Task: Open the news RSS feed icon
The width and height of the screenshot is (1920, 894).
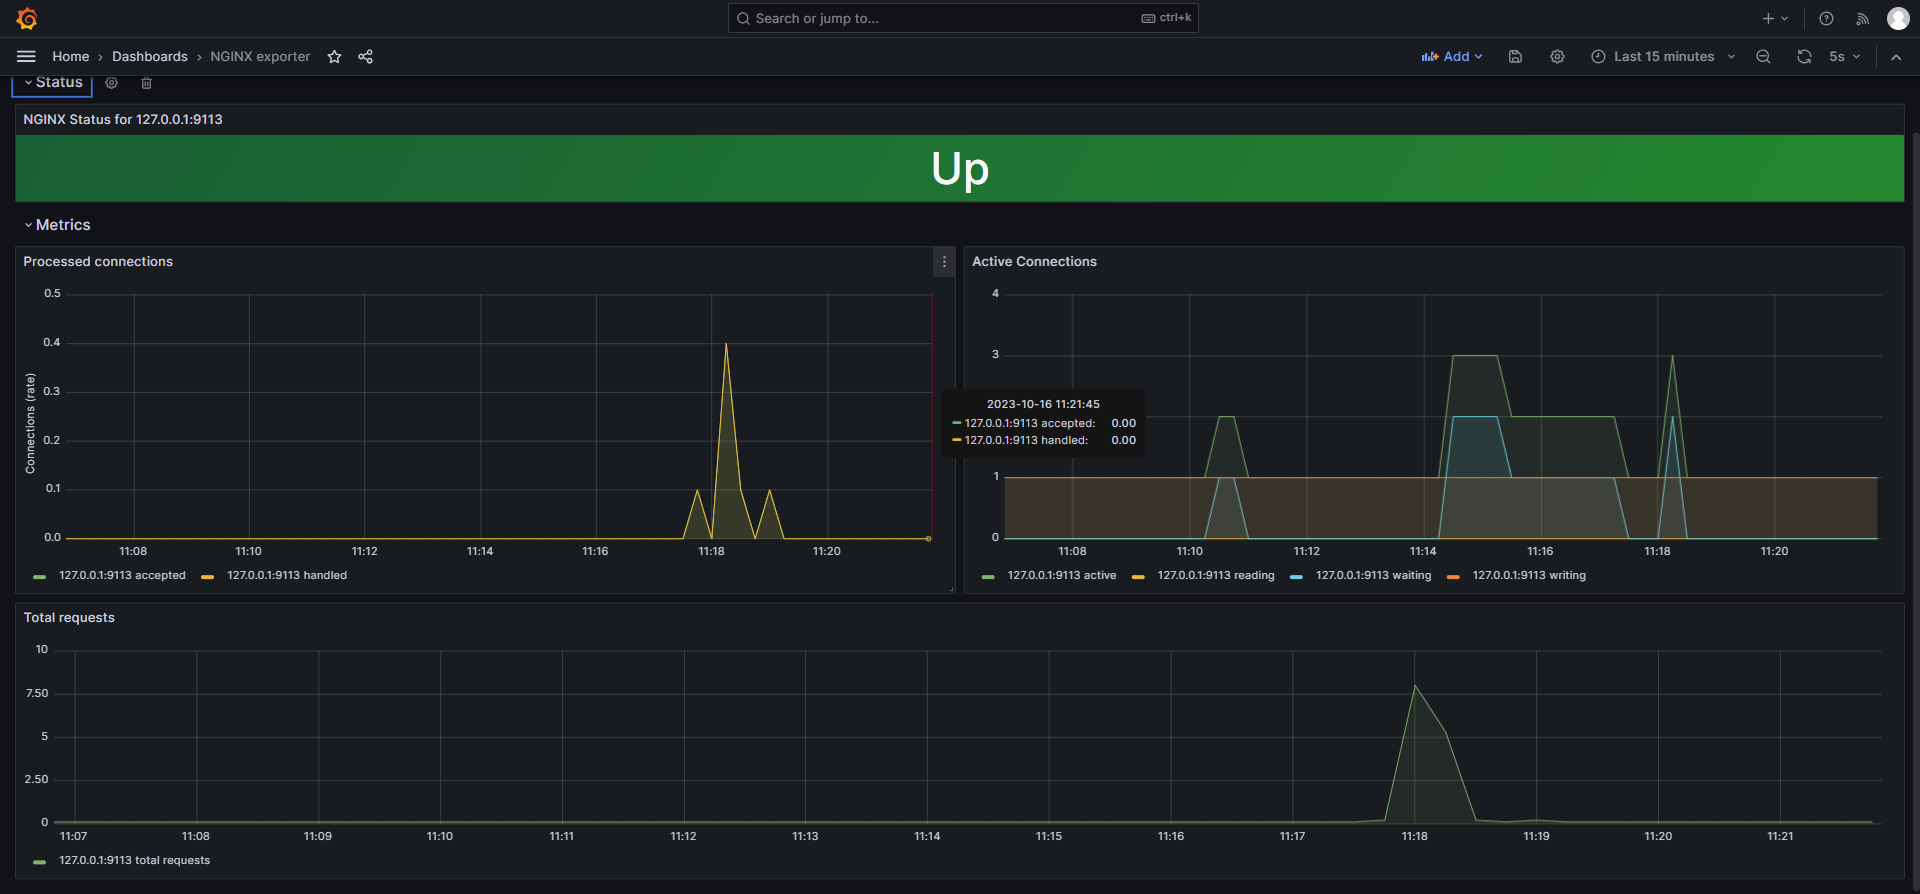Action: click(x=1862, y=18)
